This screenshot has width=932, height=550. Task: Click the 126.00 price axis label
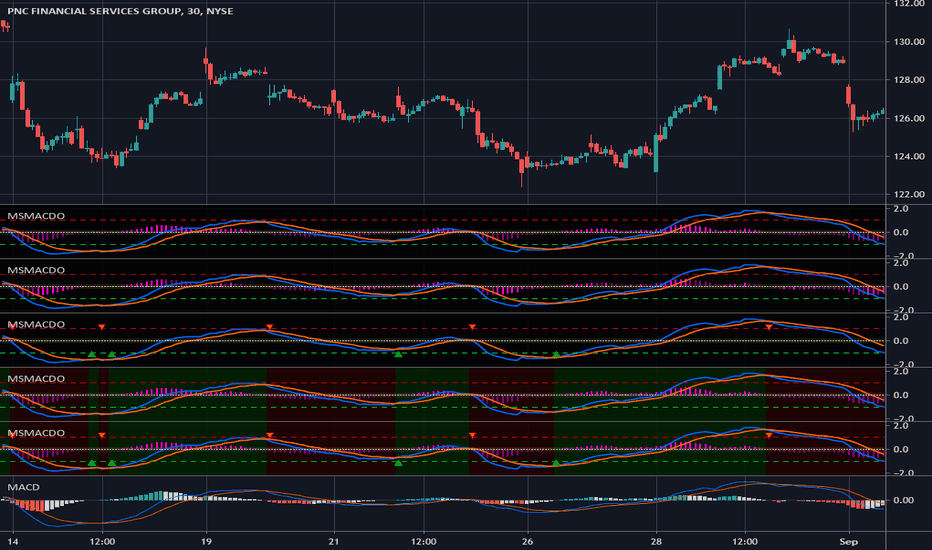pos(909,118)
